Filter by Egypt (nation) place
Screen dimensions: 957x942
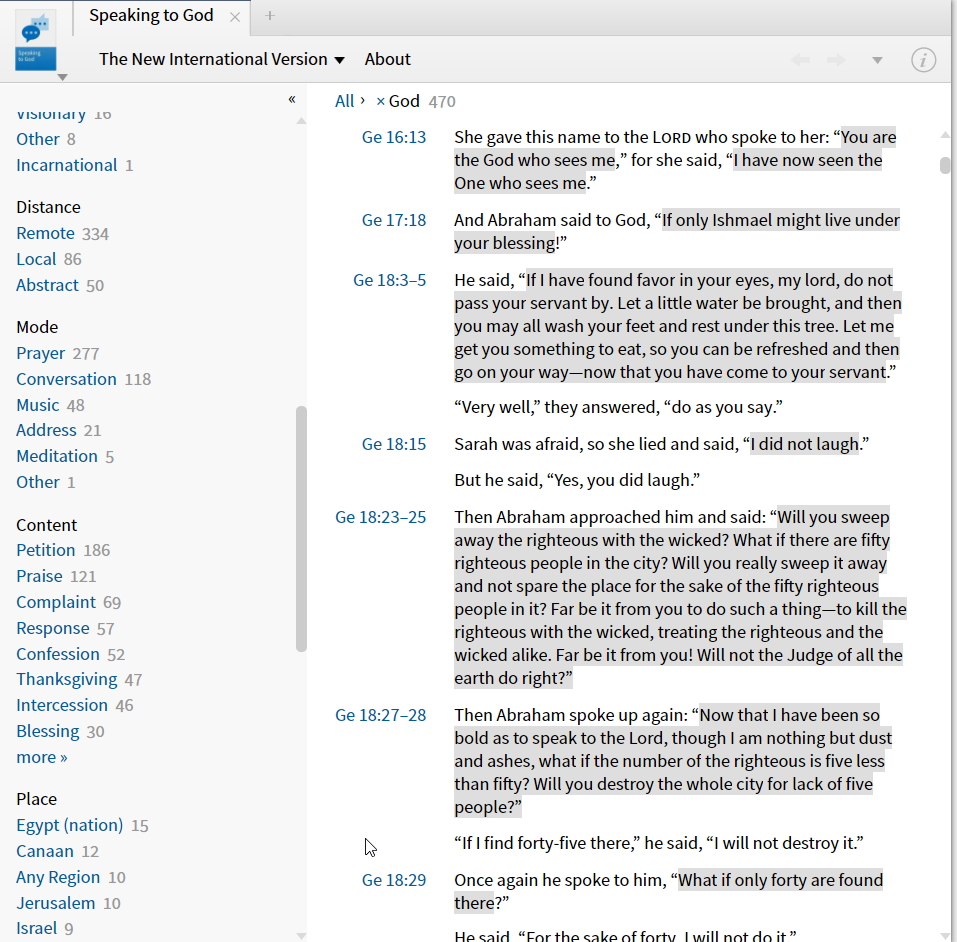(x=70, y=825)
